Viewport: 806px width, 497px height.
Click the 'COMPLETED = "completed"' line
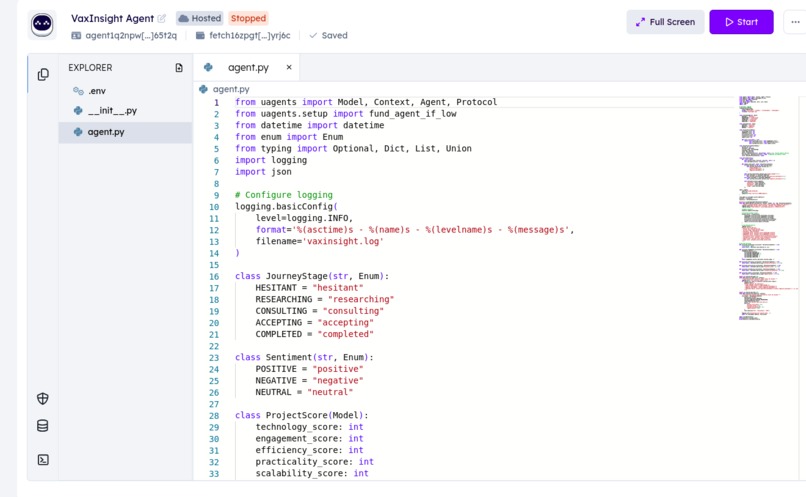314,334
